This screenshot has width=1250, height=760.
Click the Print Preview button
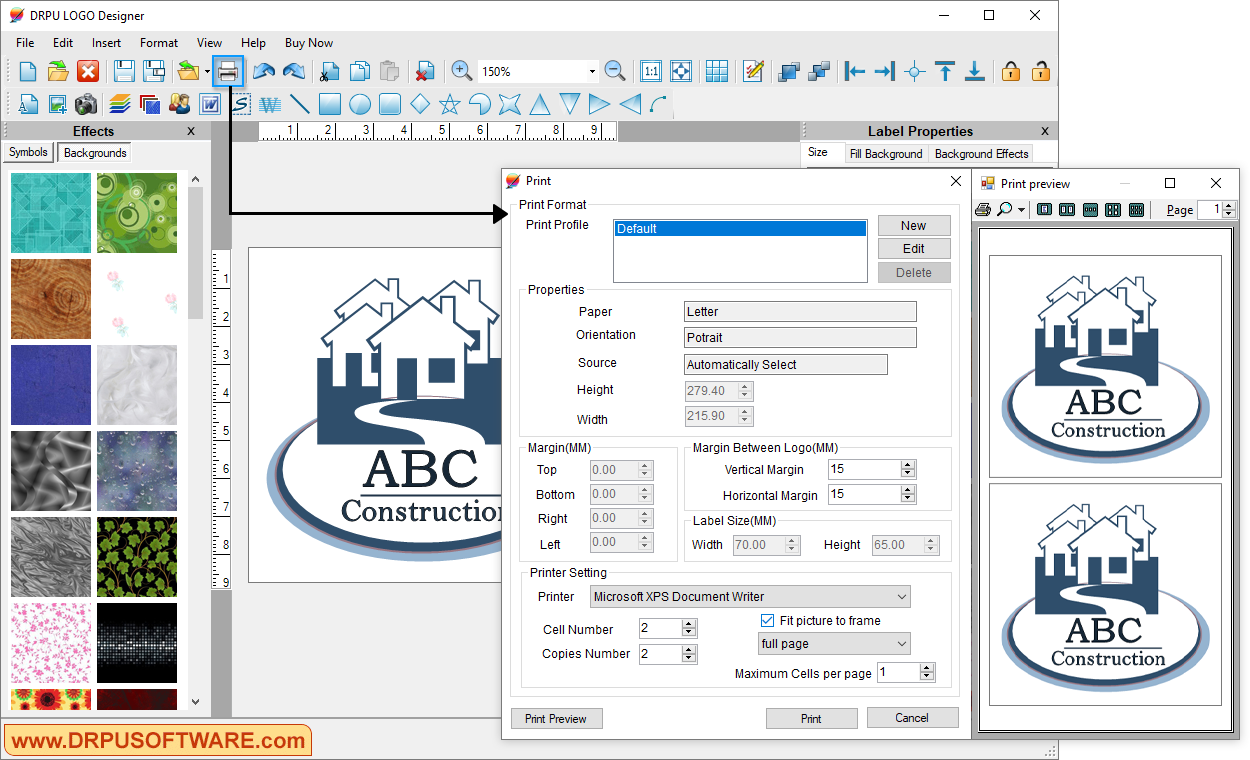click(x=556, y=718)
